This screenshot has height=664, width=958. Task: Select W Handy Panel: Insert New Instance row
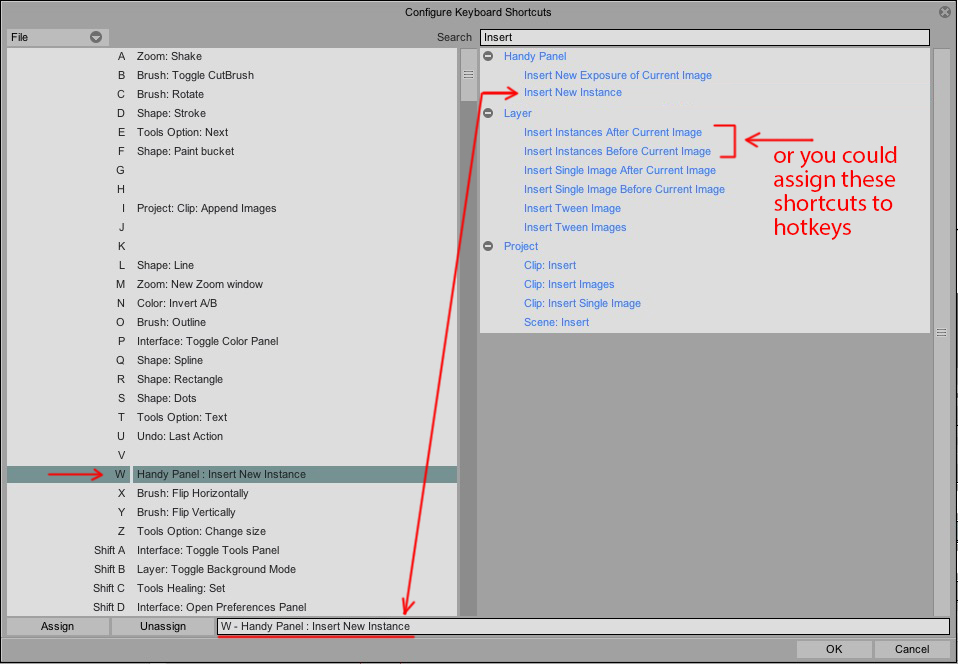(x=232, y=474)
